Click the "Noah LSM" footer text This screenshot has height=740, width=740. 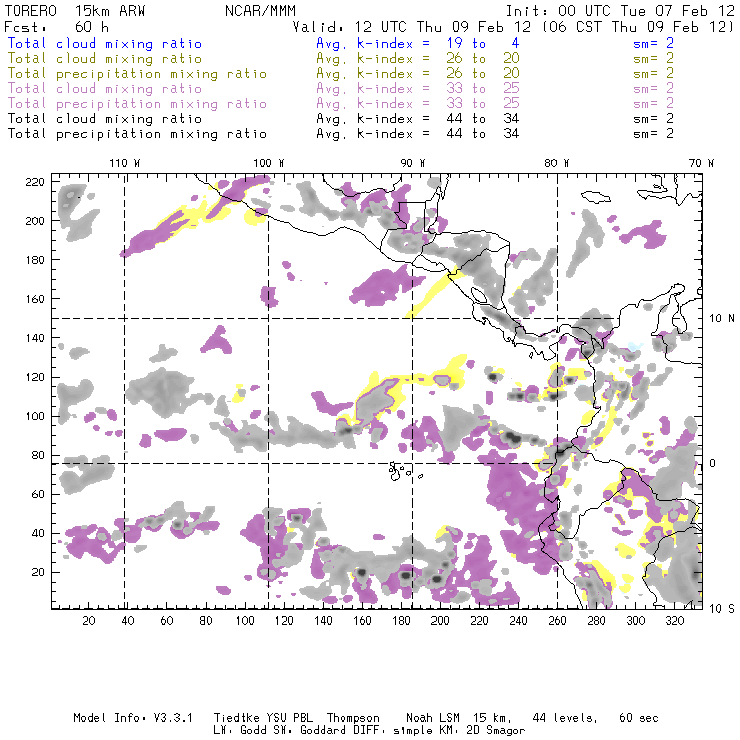click(433, 718)
